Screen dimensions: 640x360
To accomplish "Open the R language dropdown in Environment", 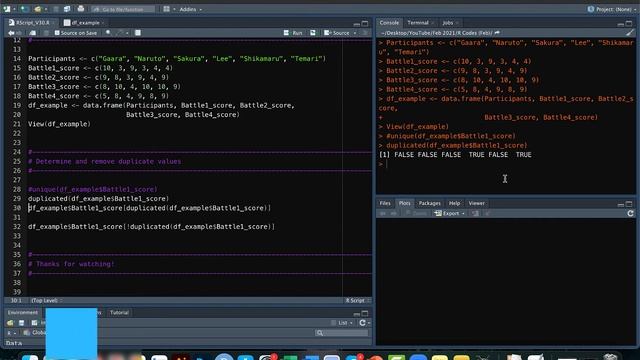I will click(11, 333).
